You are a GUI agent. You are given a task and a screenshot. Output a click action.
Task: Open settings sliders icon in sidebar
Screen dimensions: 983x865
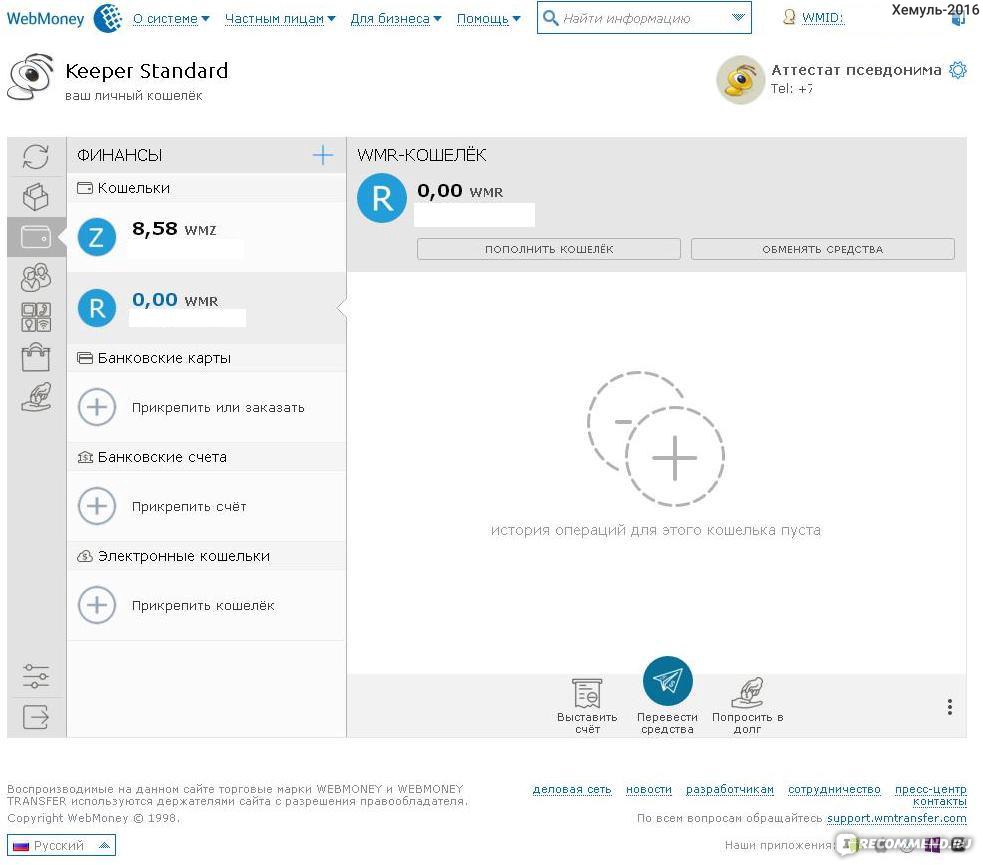tap(36, 676)
